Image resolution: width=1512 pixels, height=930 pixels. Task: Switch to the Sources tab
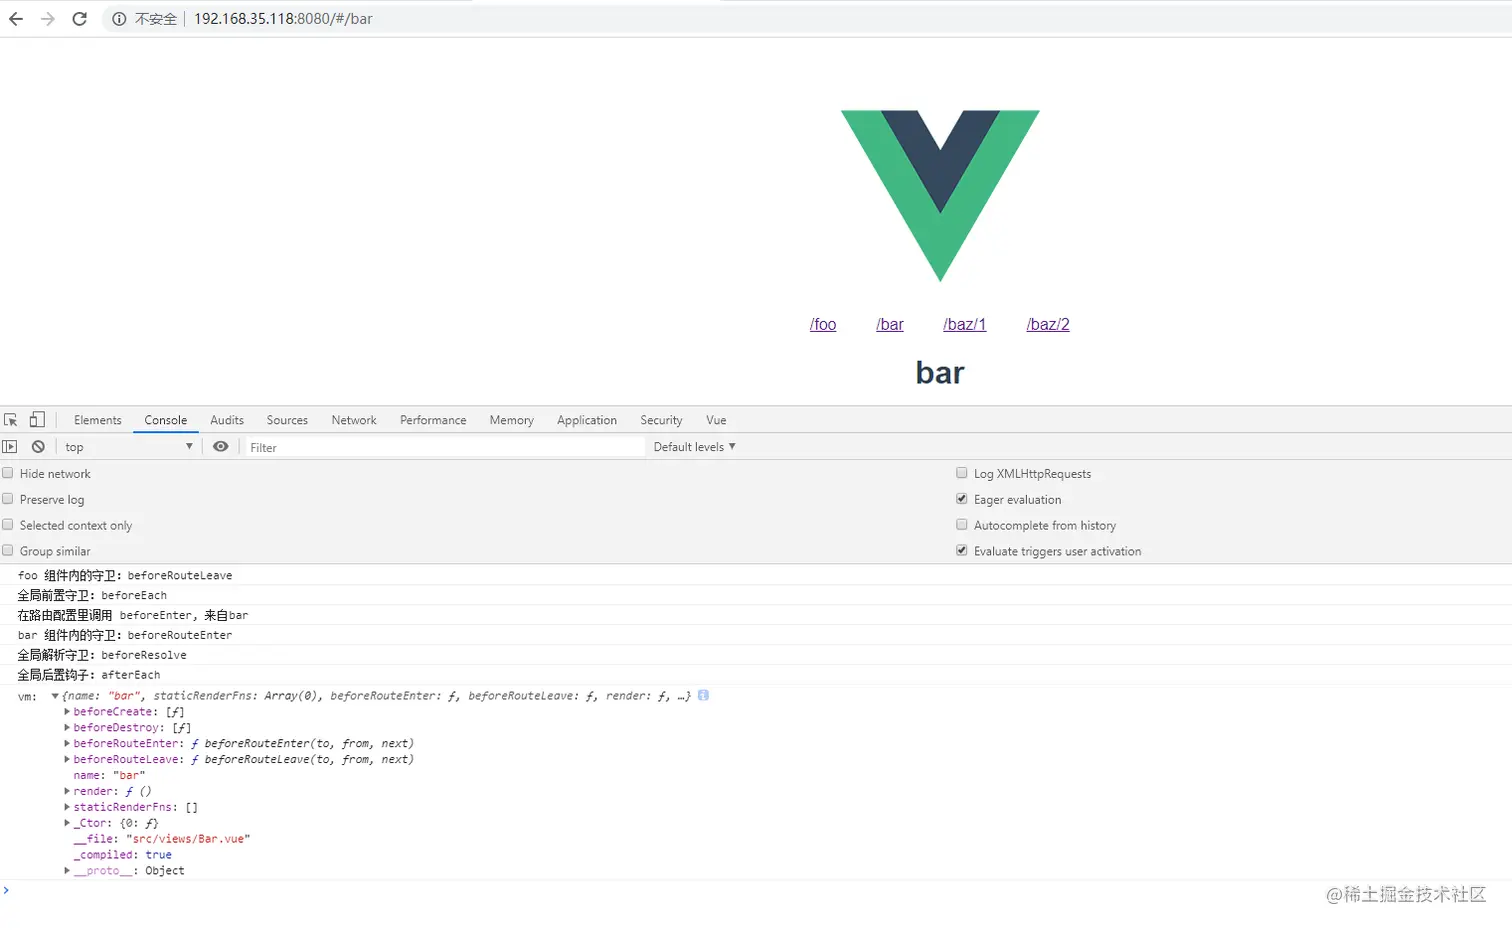(x=287, y=420)
